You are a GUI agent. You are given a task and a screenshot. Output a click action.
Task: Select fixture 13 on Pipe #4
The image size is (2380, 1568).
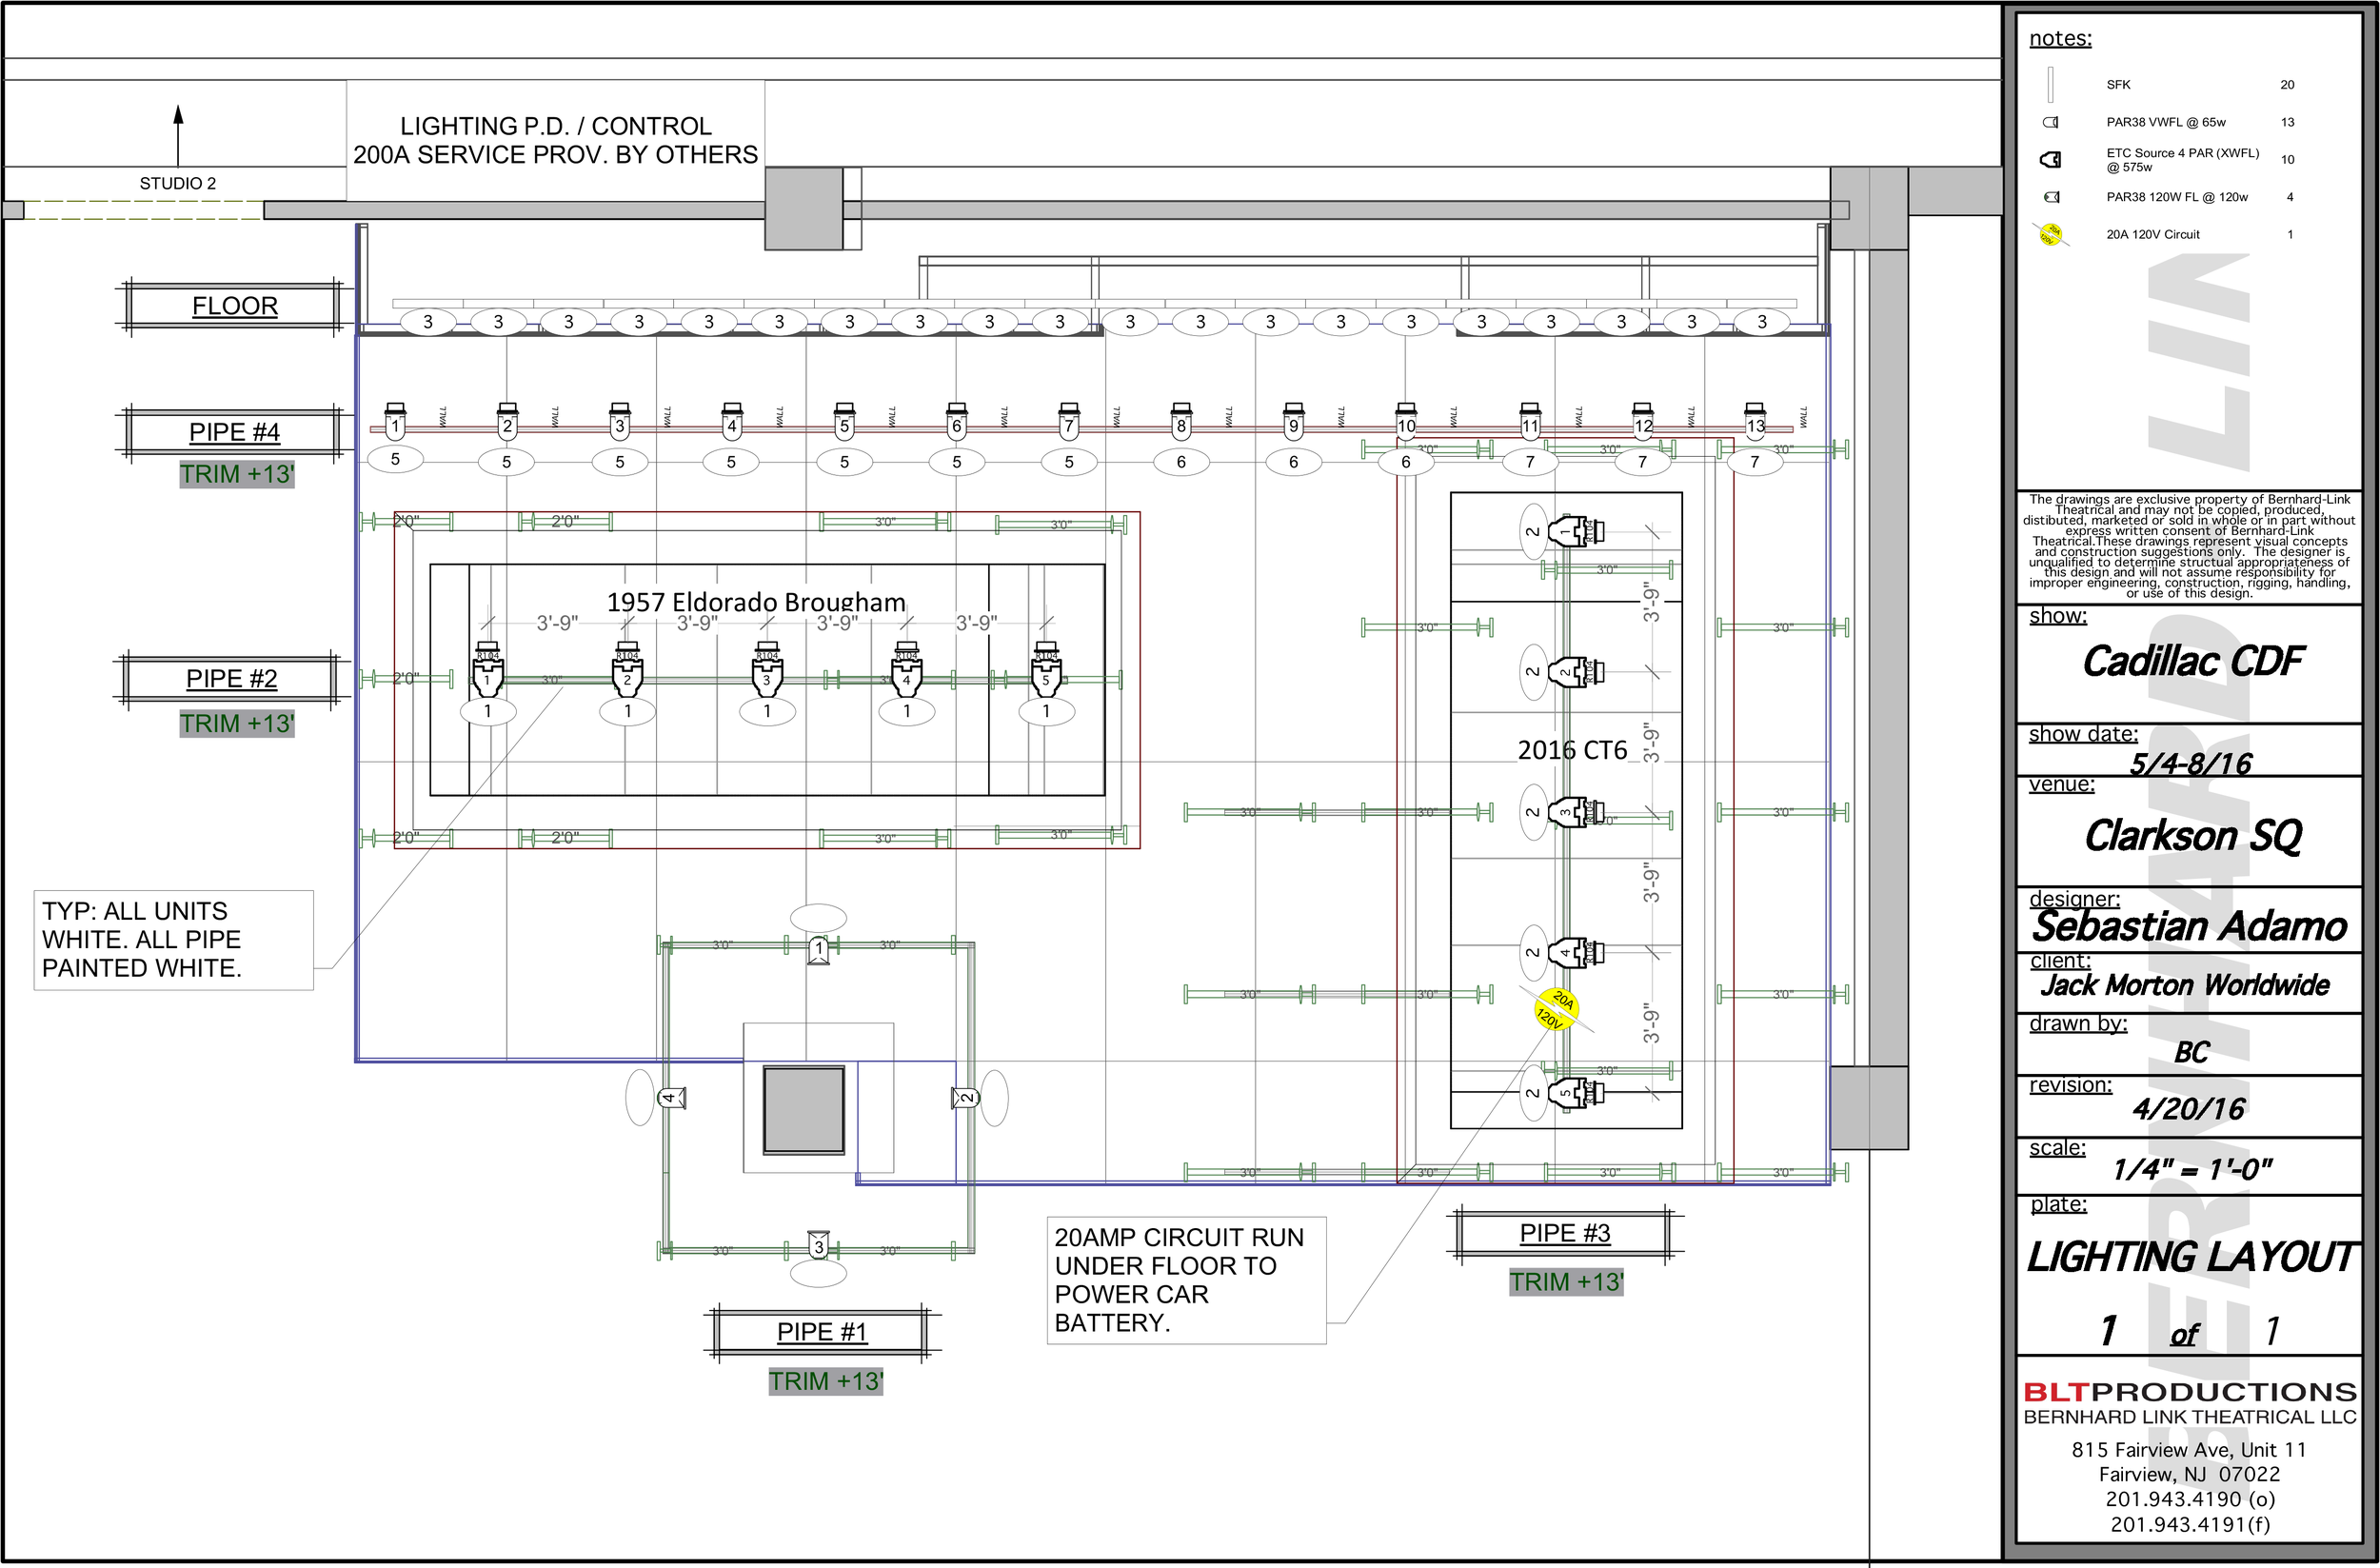1755,421
